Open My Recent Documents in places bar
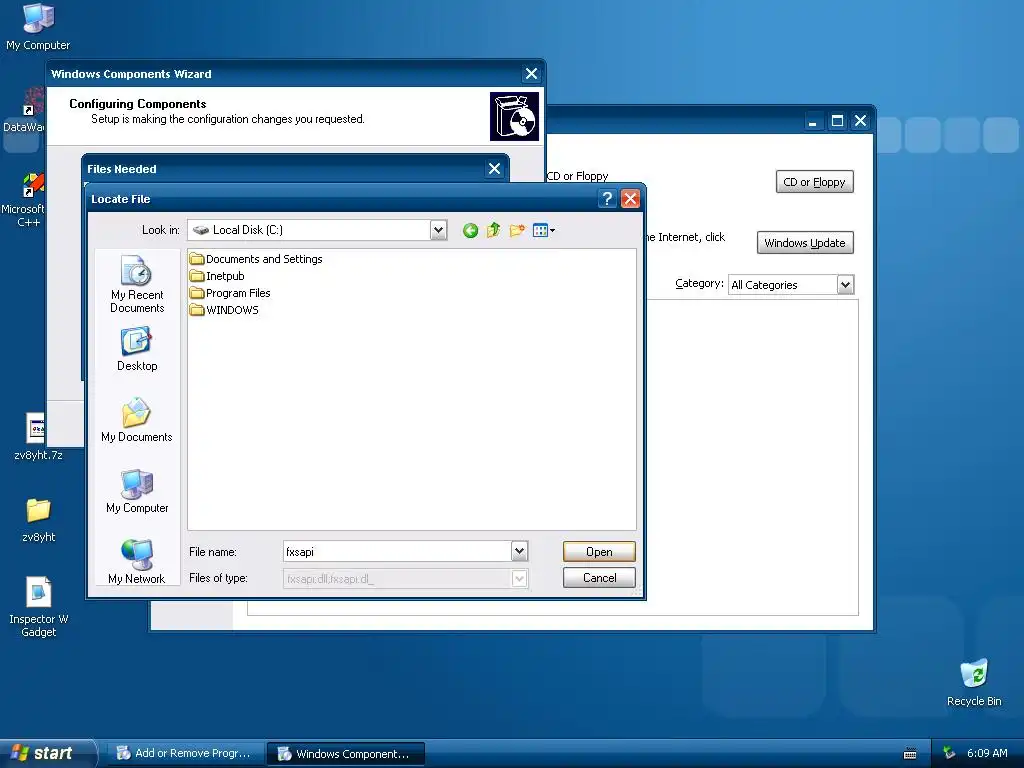Screen dimensions: 1024x768 [x=137, y=284]
